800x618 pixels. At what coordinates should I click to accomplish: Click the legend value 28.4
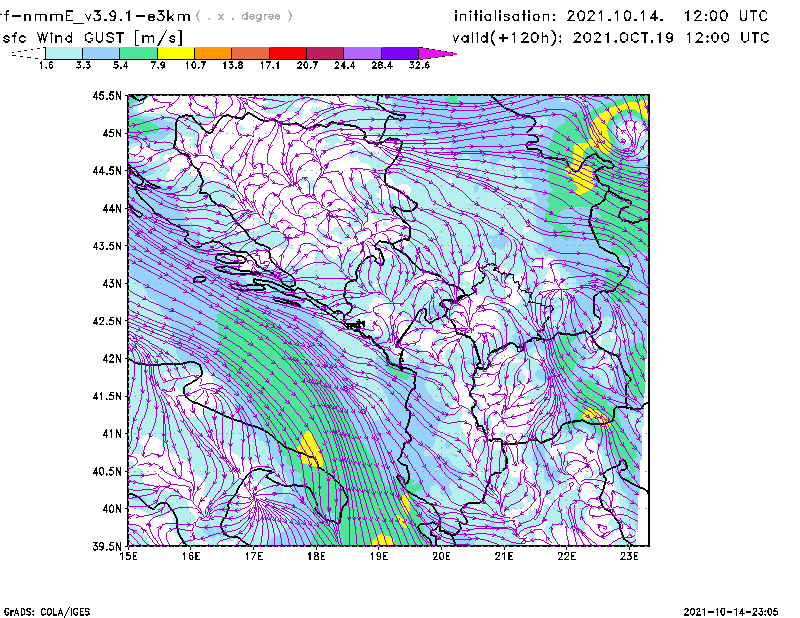(382, 65)
